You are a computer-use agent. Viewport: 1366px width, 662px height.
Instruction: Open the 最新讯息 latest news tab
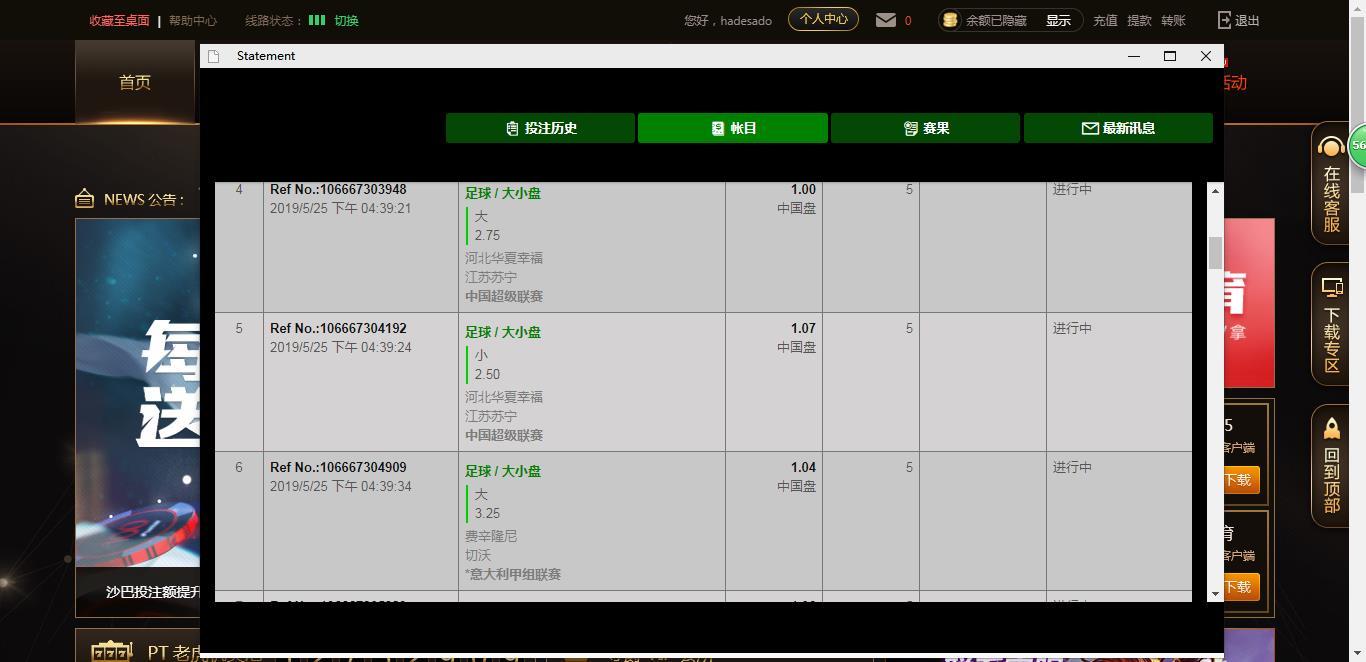coord(1118,128)
